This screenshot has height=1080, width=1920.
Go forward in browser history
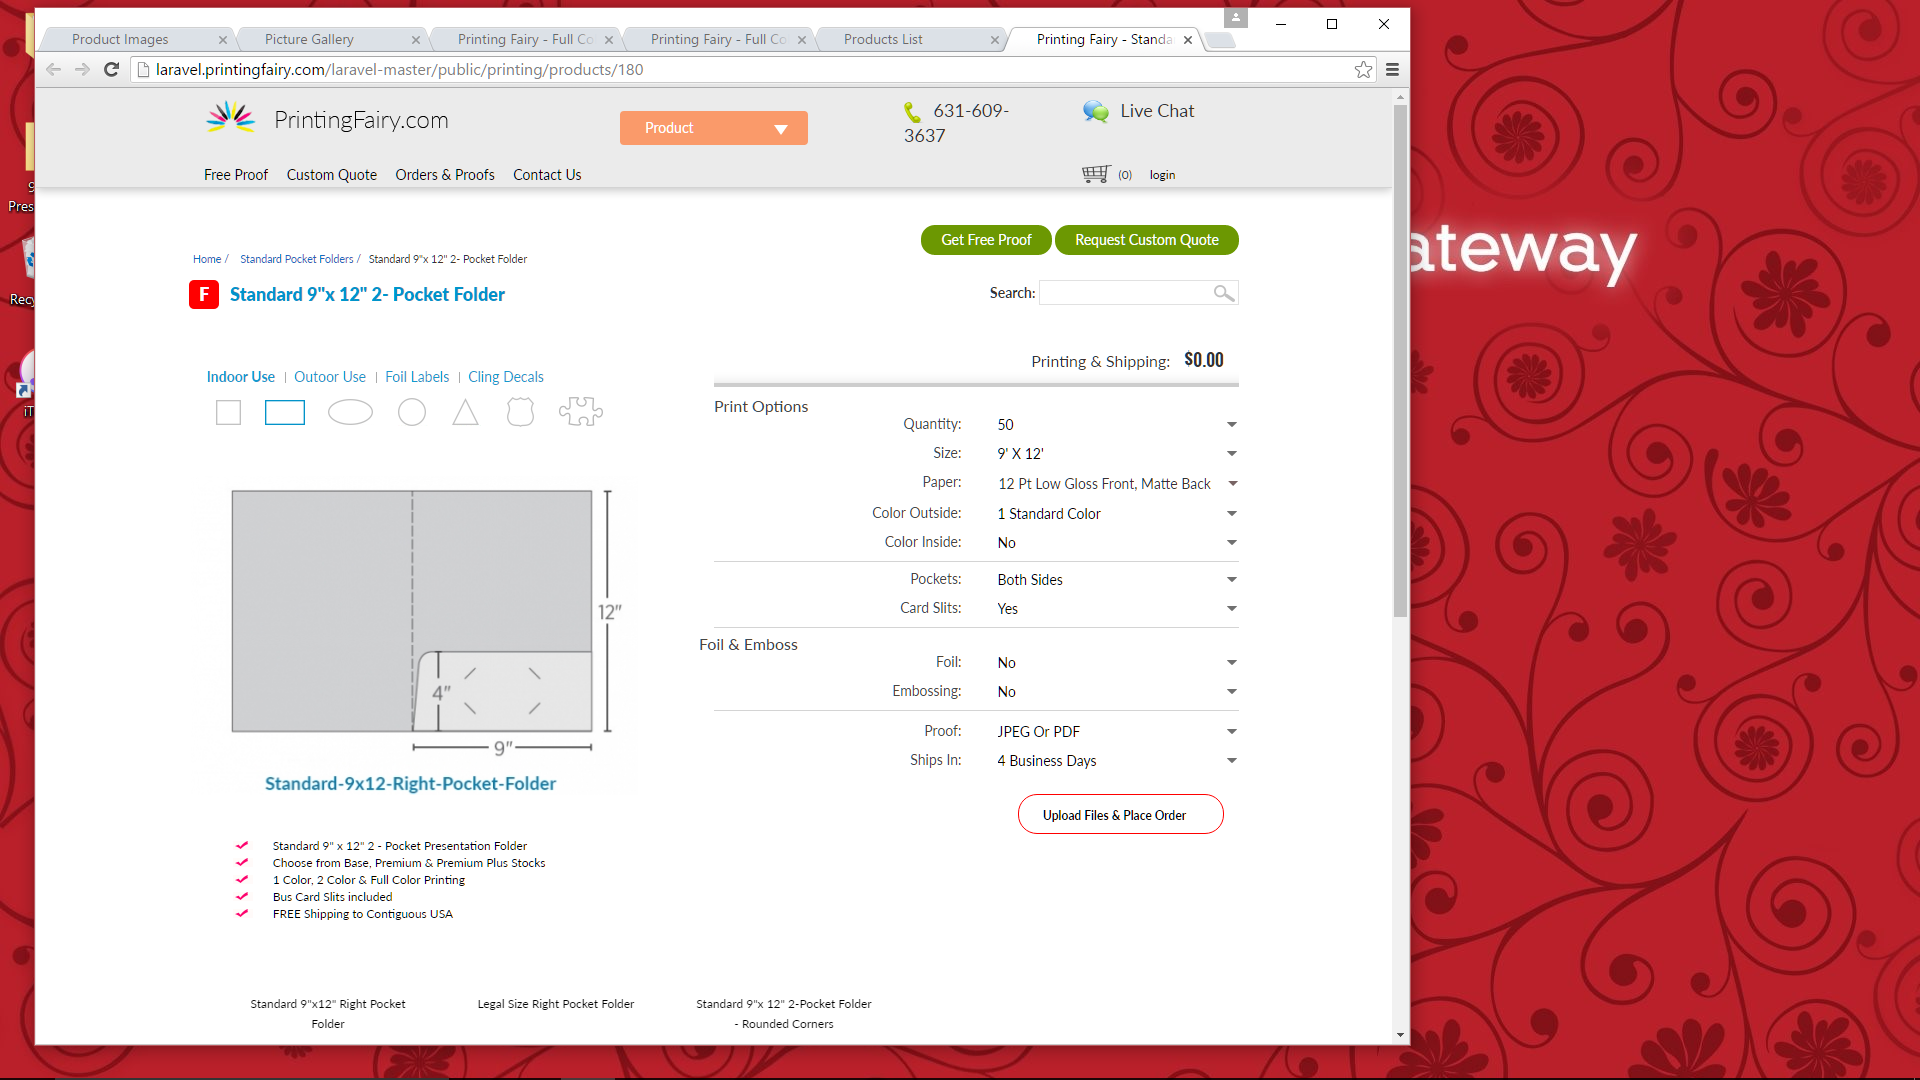coord(83,70)
